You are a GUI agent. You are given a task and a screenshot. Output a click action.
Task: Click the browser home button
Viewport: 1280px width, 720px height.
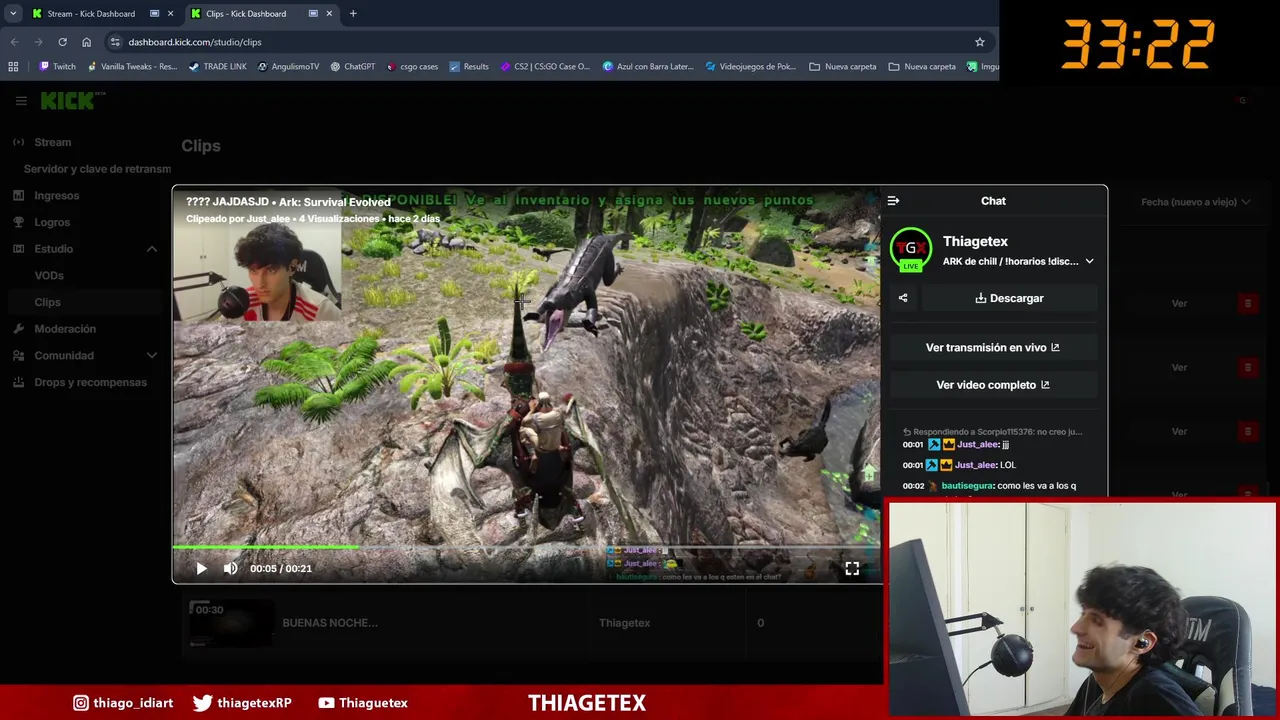(x=86, y=42)
